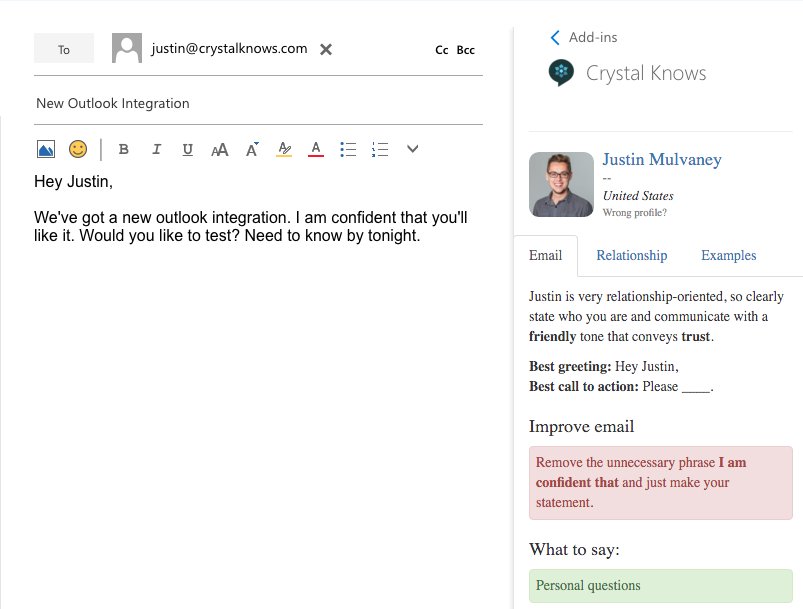Click the 'Best call to action:' line
The height and width of the screenshot is (609, 803).
(621, 387)
